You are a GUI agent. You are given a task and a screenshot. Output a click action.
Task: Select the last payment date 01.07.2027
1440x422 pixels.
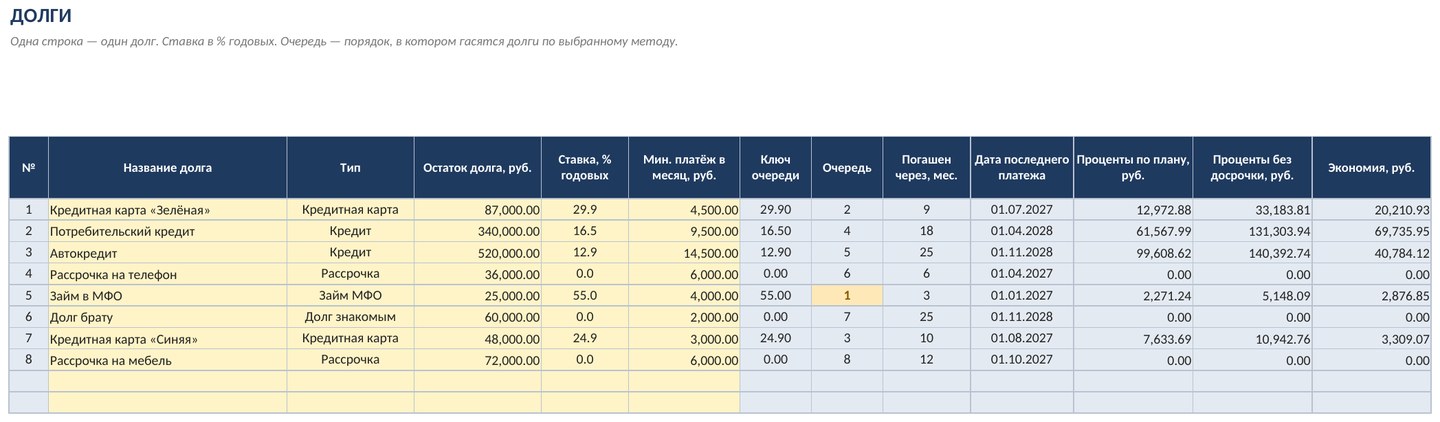tap(1022, 210)
